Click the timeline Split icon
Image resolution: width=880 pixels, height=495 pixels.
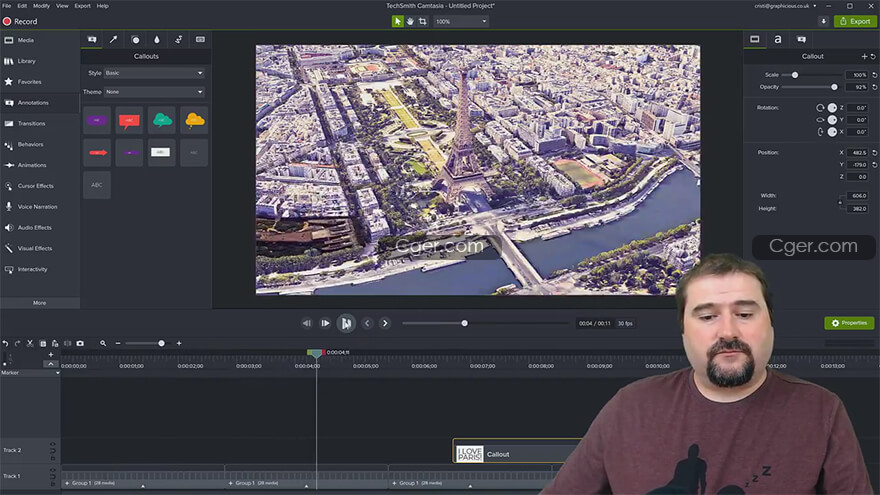tap(67, 343)
